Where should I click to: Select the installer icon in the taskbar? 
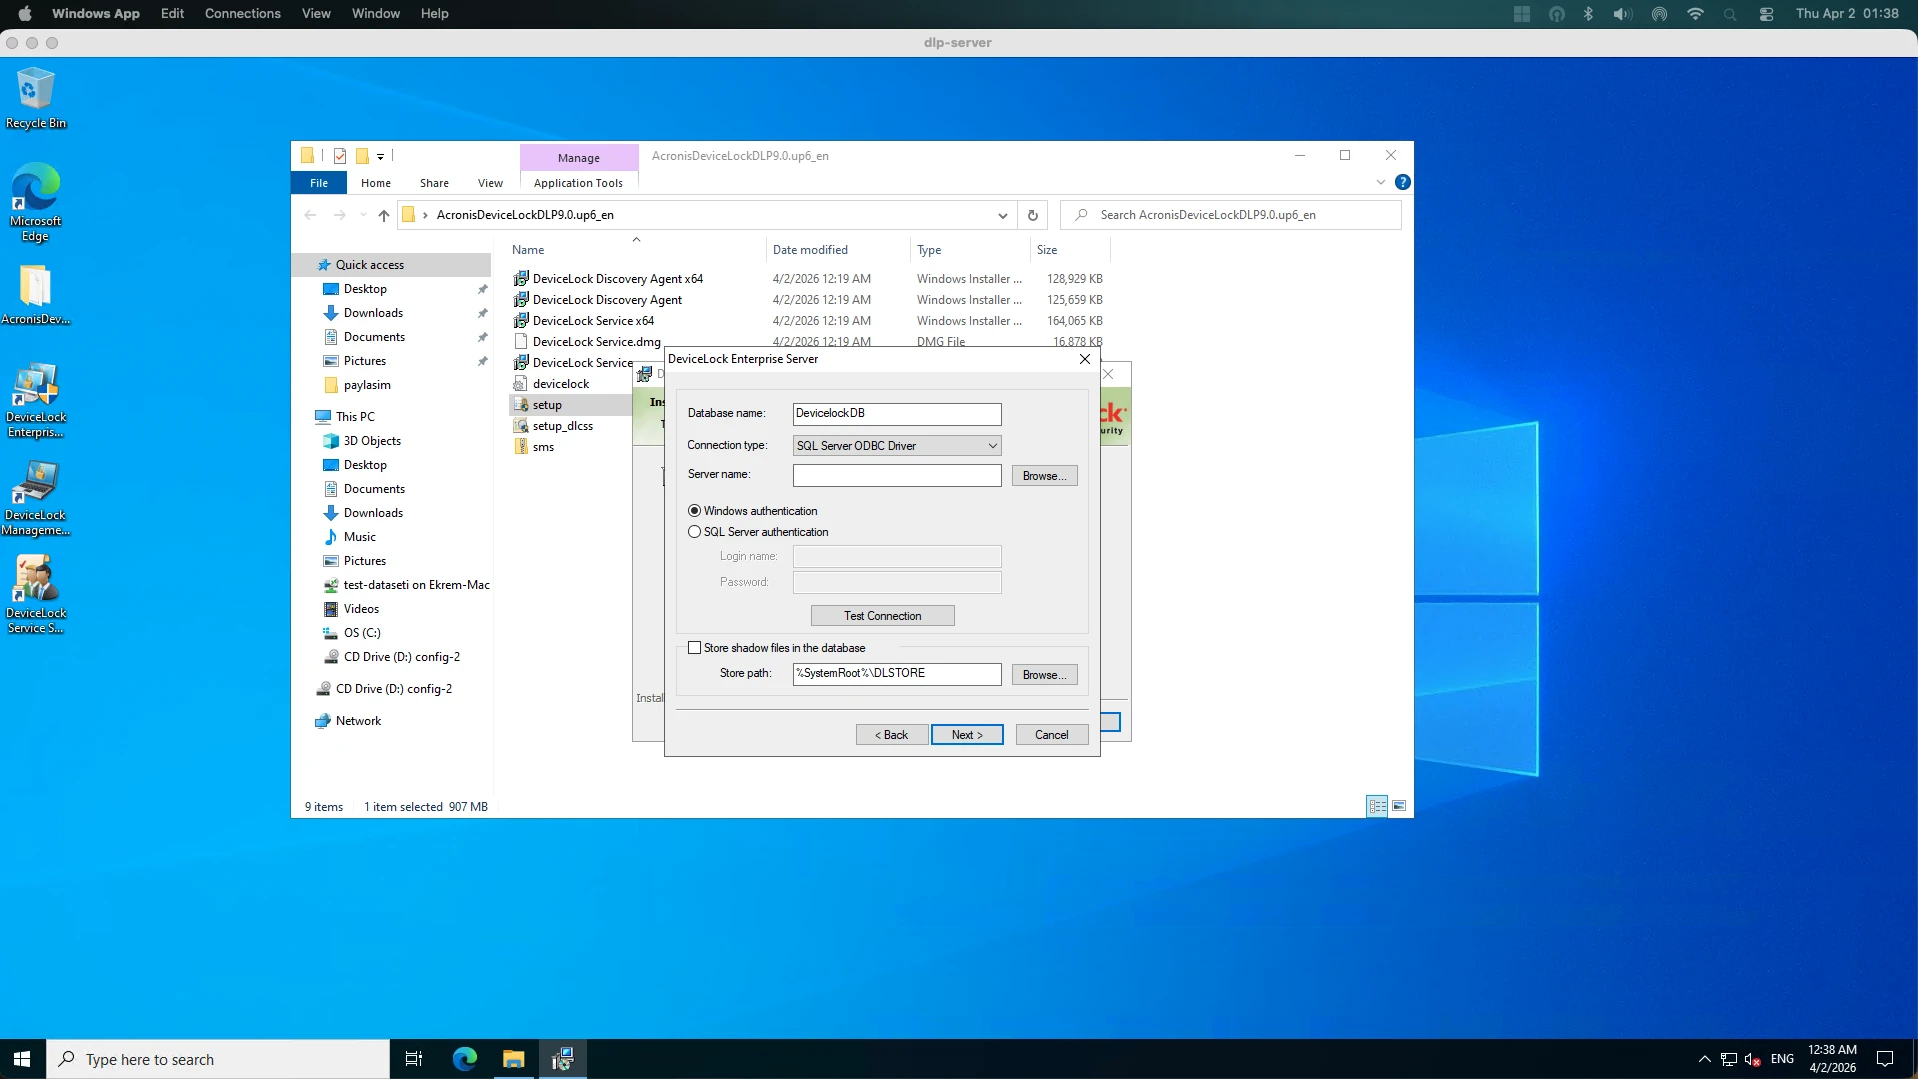[563, 1059]
